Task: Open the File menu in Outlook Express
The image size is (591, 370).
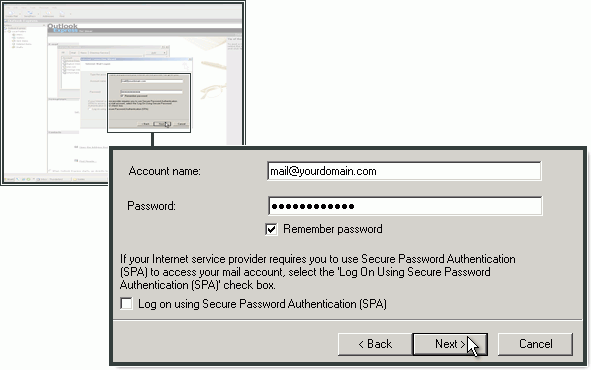Action: coord(7,7)
